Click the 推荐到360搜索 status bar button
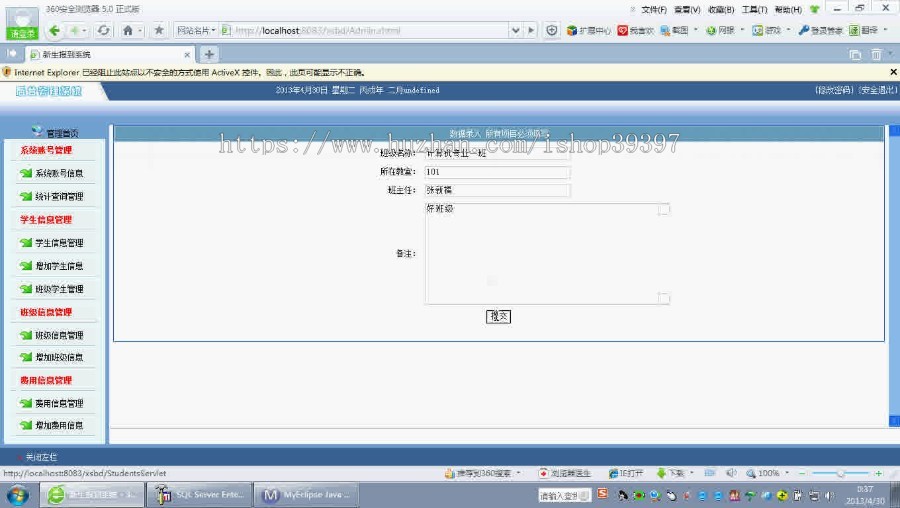Image resolution: width=900 pixels, height=508 pixels. 478,473
